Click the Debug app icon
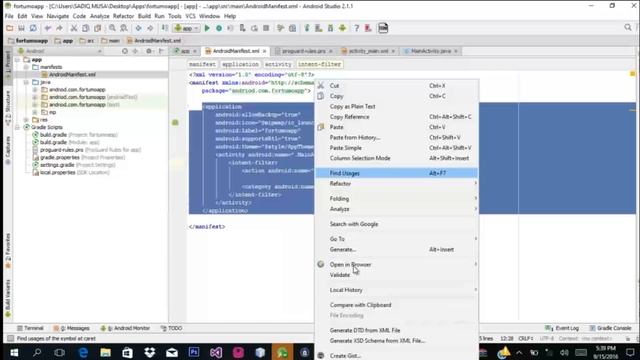 (219, 28)
